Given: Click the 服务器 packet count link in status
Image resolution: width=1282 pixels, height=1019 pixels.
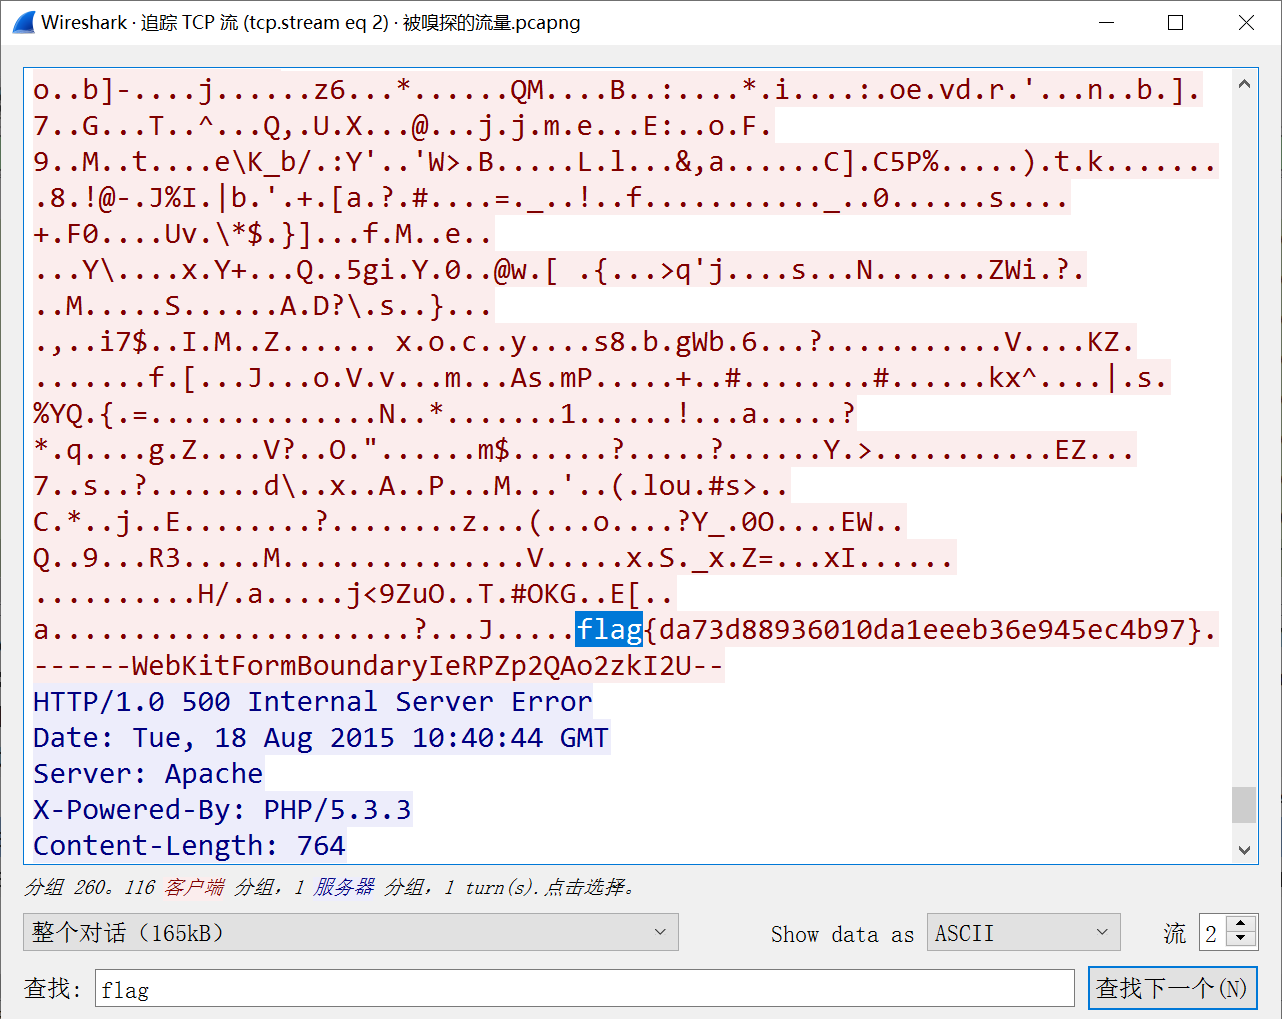Looking at the screenshot, I should [x=345, y=887].
